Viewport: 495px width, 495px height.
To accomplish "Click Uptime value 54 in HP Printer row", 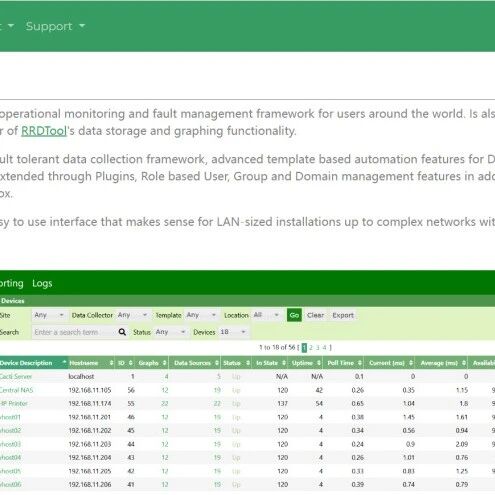I will click(319, 403).
